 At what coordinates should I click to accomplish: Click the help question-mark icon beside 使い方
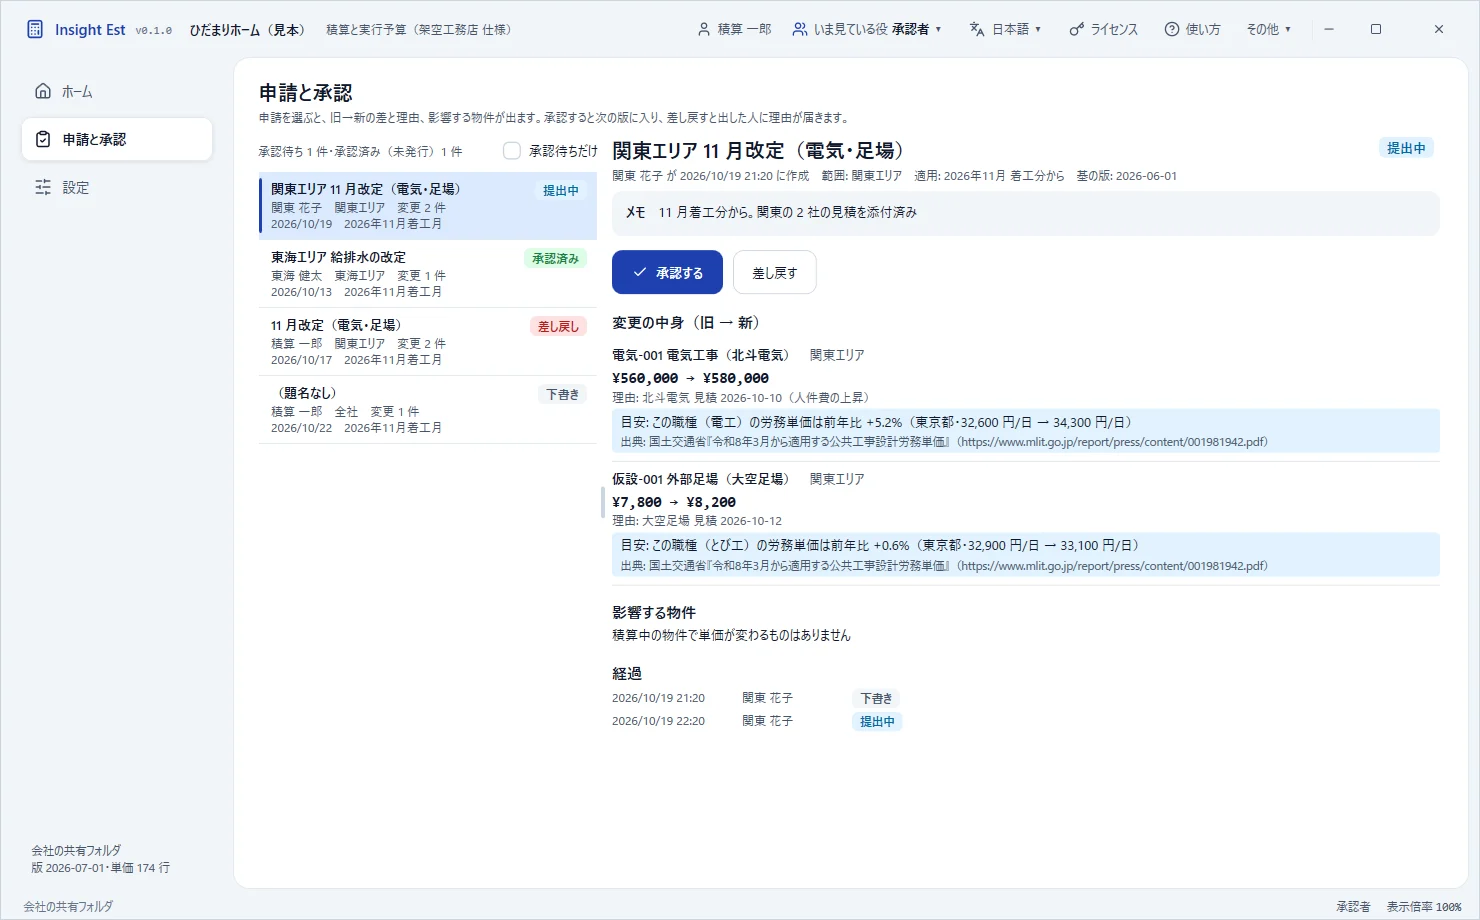click(x=1172, y=29)
